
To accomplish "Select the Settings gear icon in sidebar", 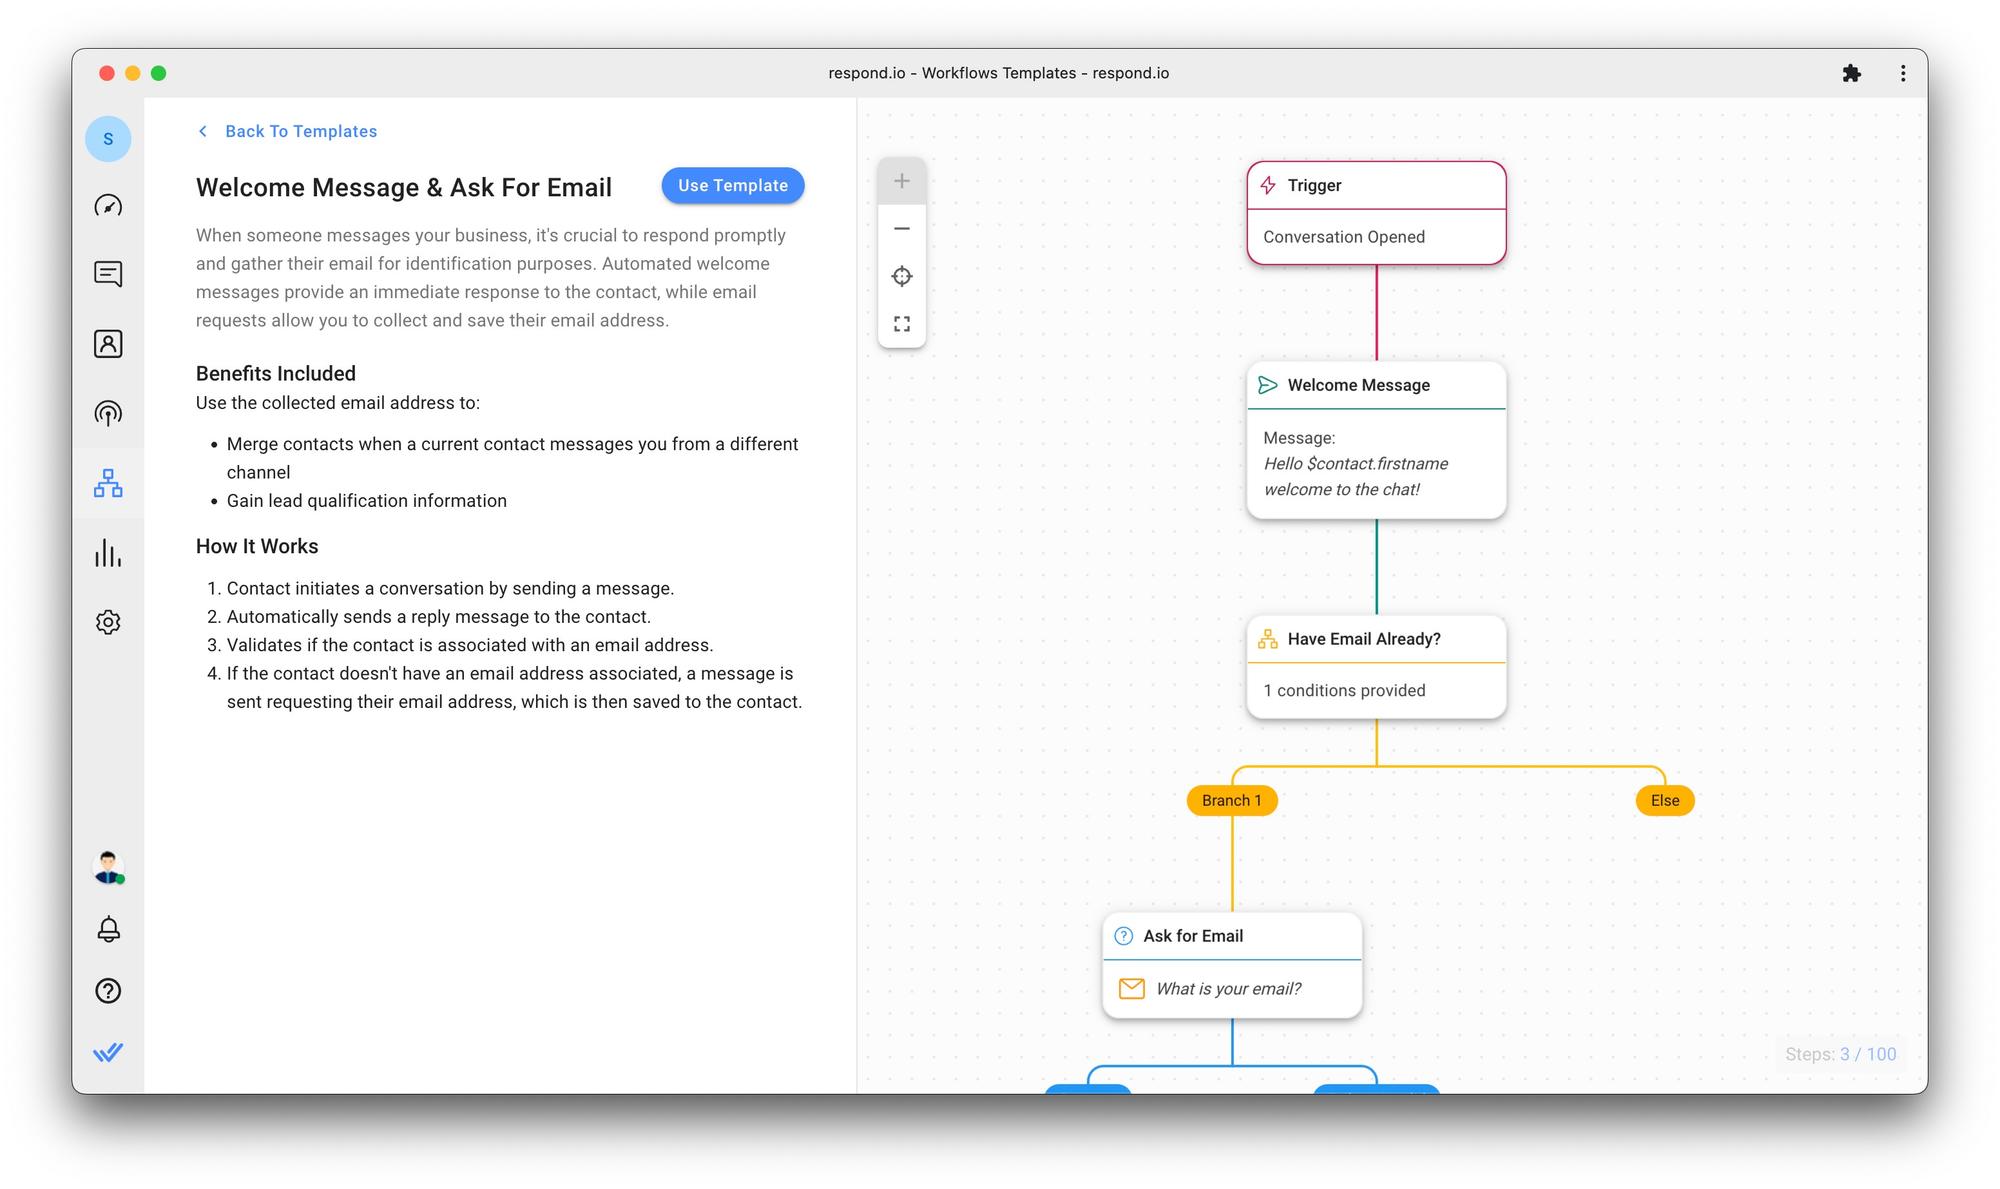I will (x=109, y=621).
